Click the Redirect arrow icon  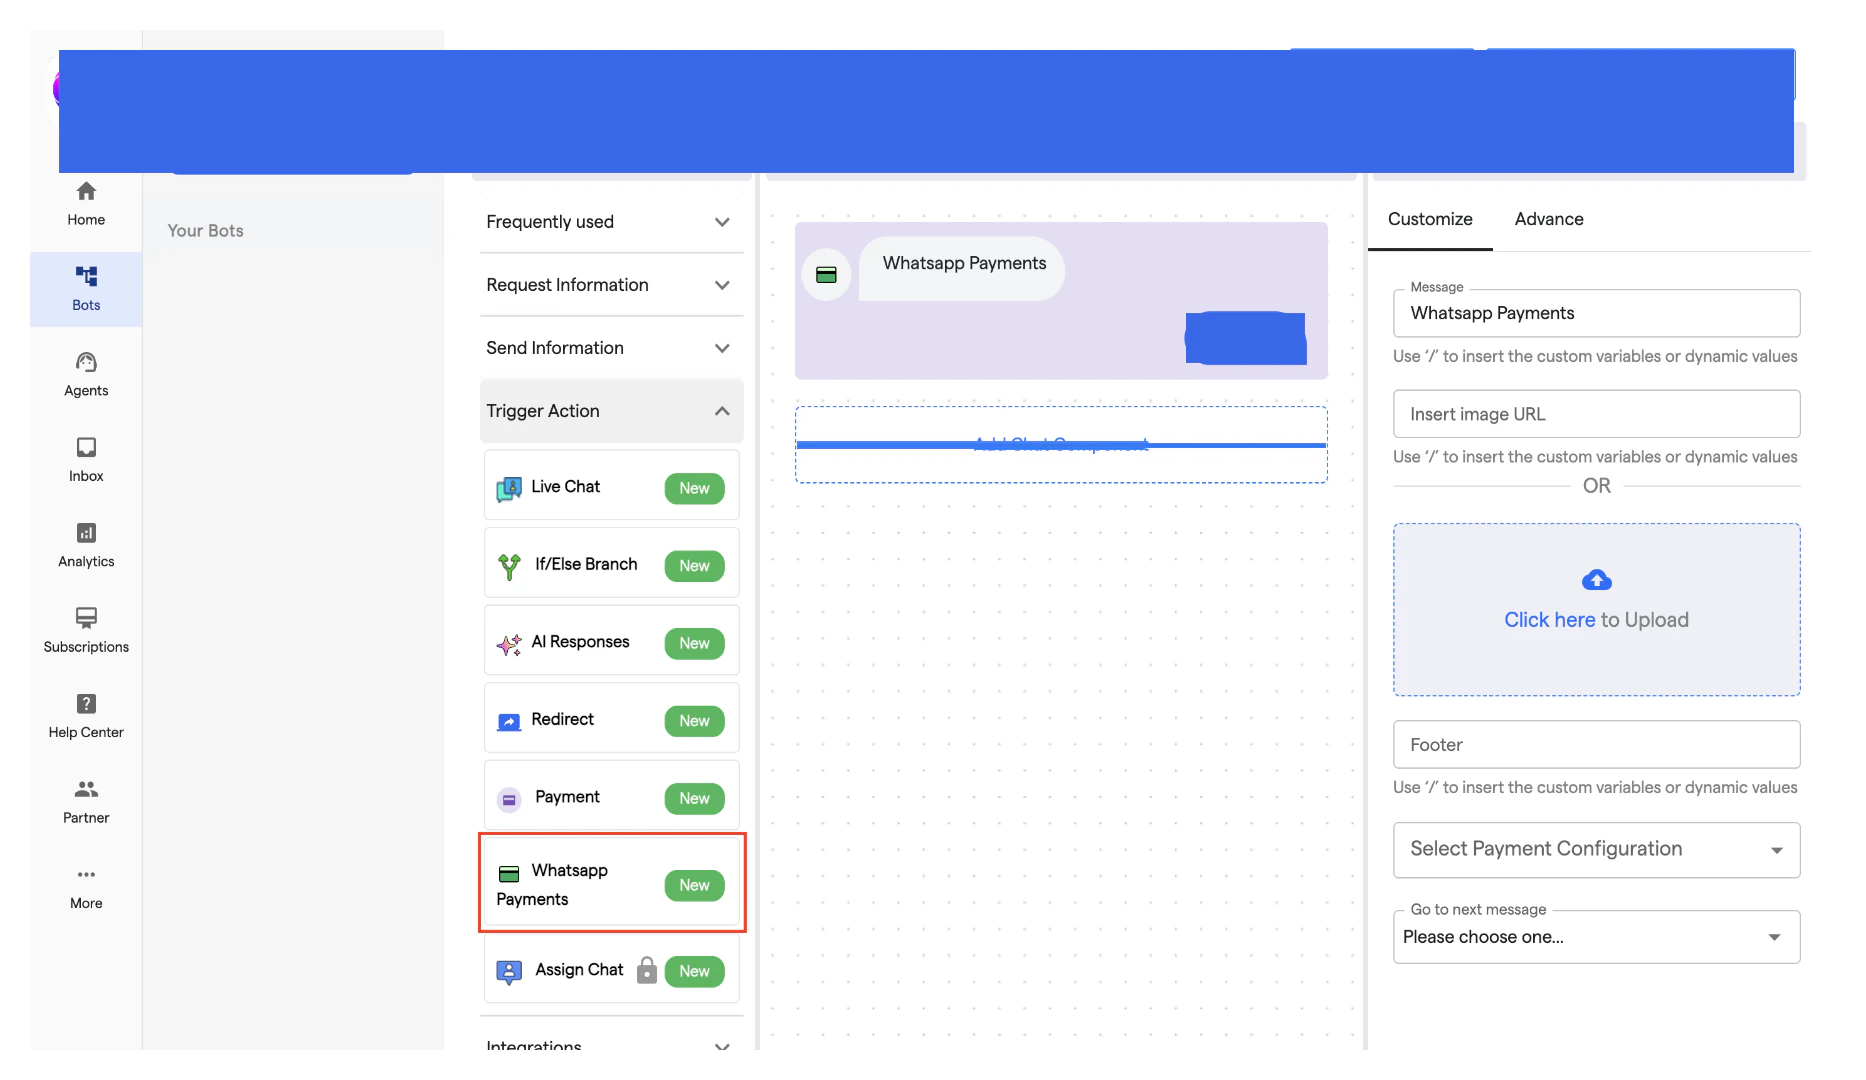click(x=509, y=722)
